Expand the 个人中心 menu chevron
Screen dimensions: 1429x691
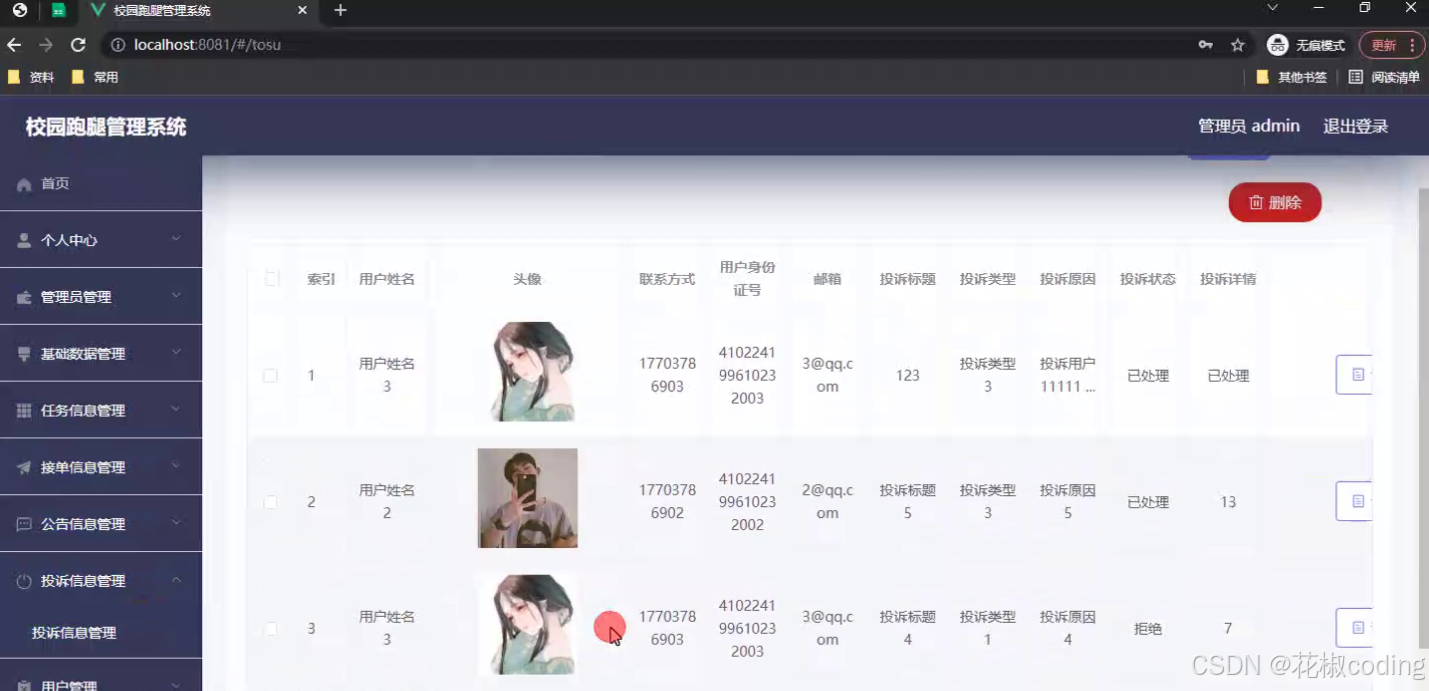176,239
